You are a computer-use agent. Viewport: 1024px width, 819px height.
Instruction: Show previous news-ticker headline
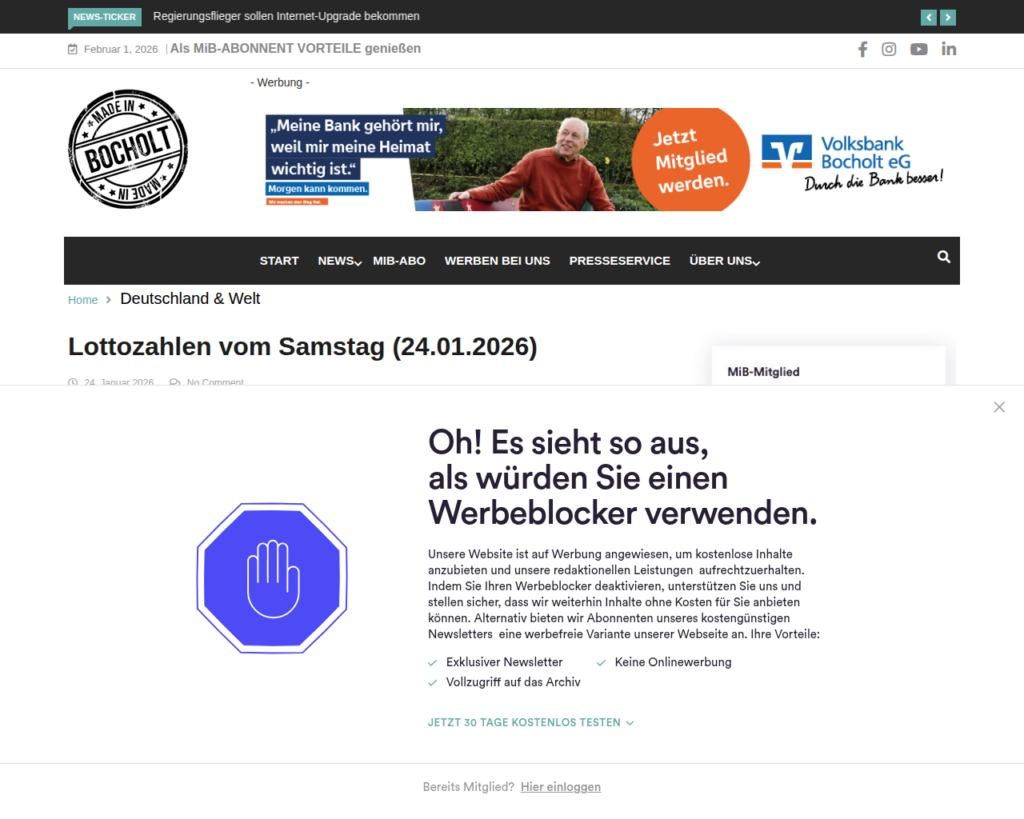[929, 18]
